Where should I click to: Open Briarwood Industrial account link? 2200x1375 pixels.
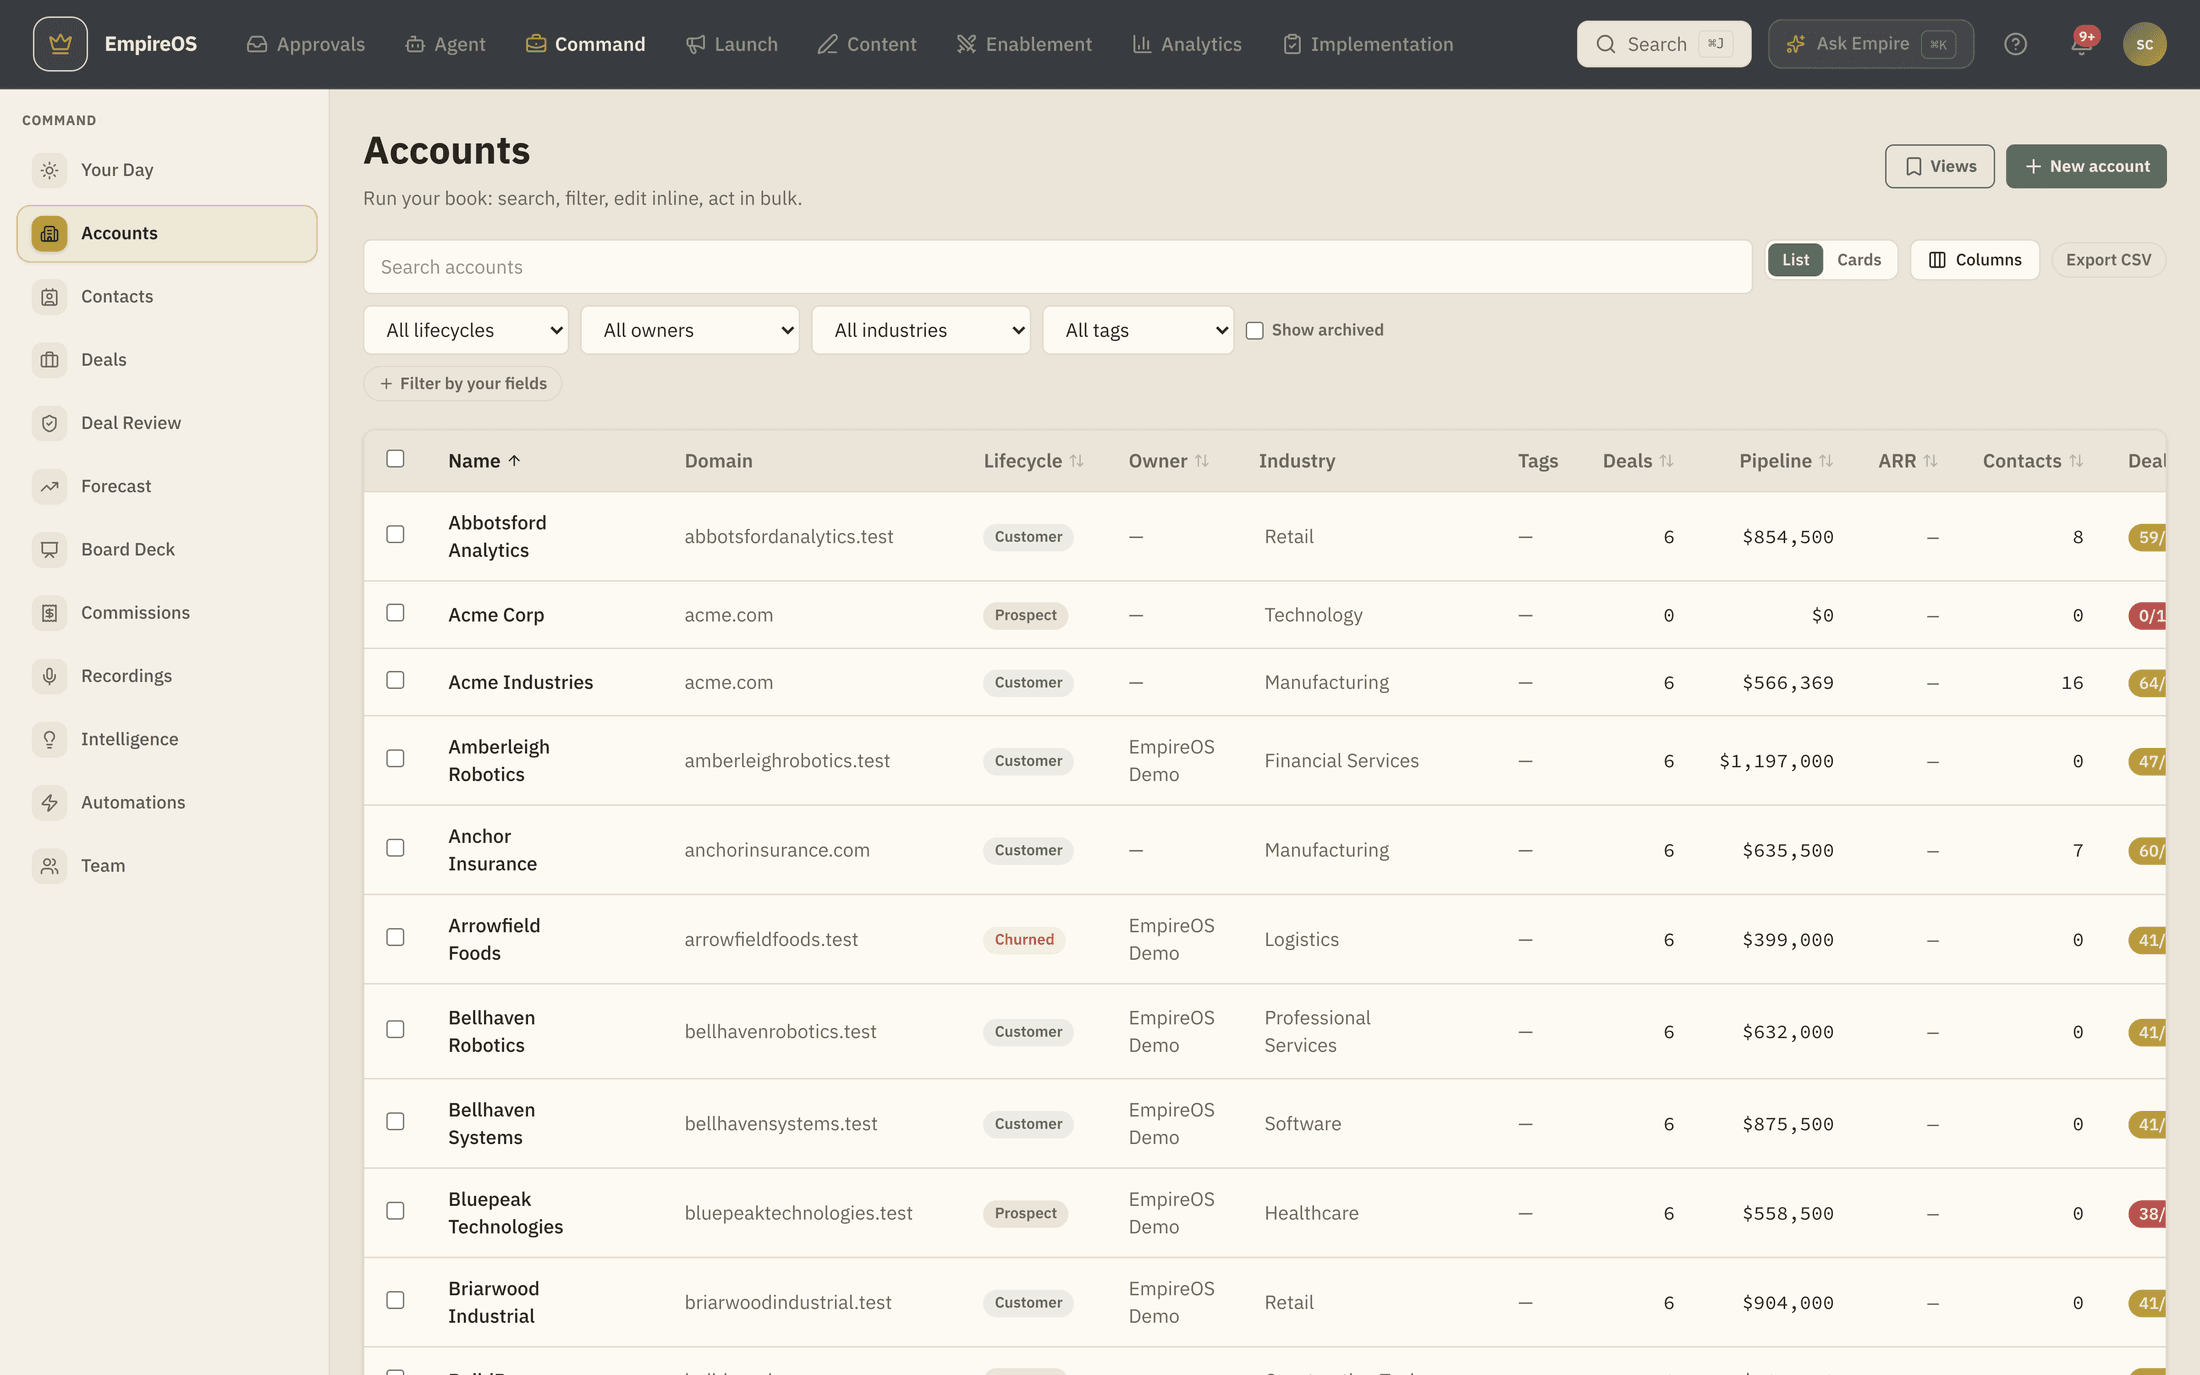click(x=493, y=1302)
